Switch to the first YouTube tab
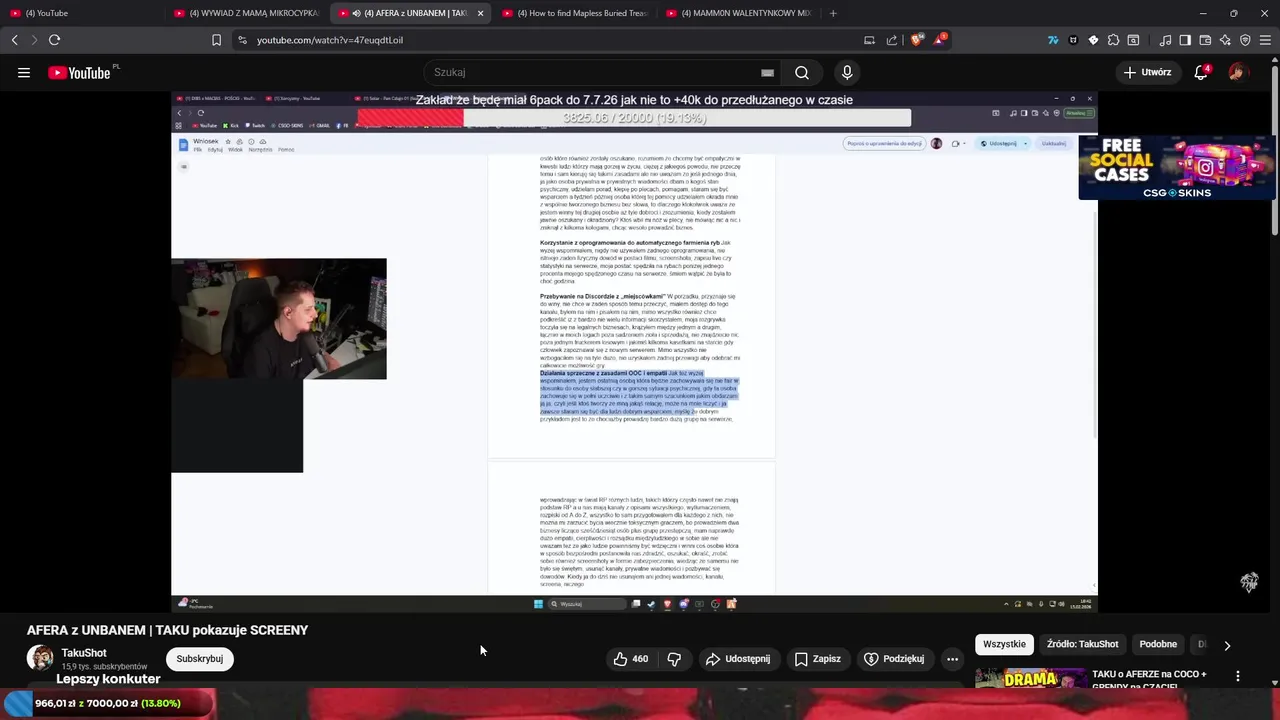The width and height of the screenshot is (1280, 720). [x=83, y=13]
